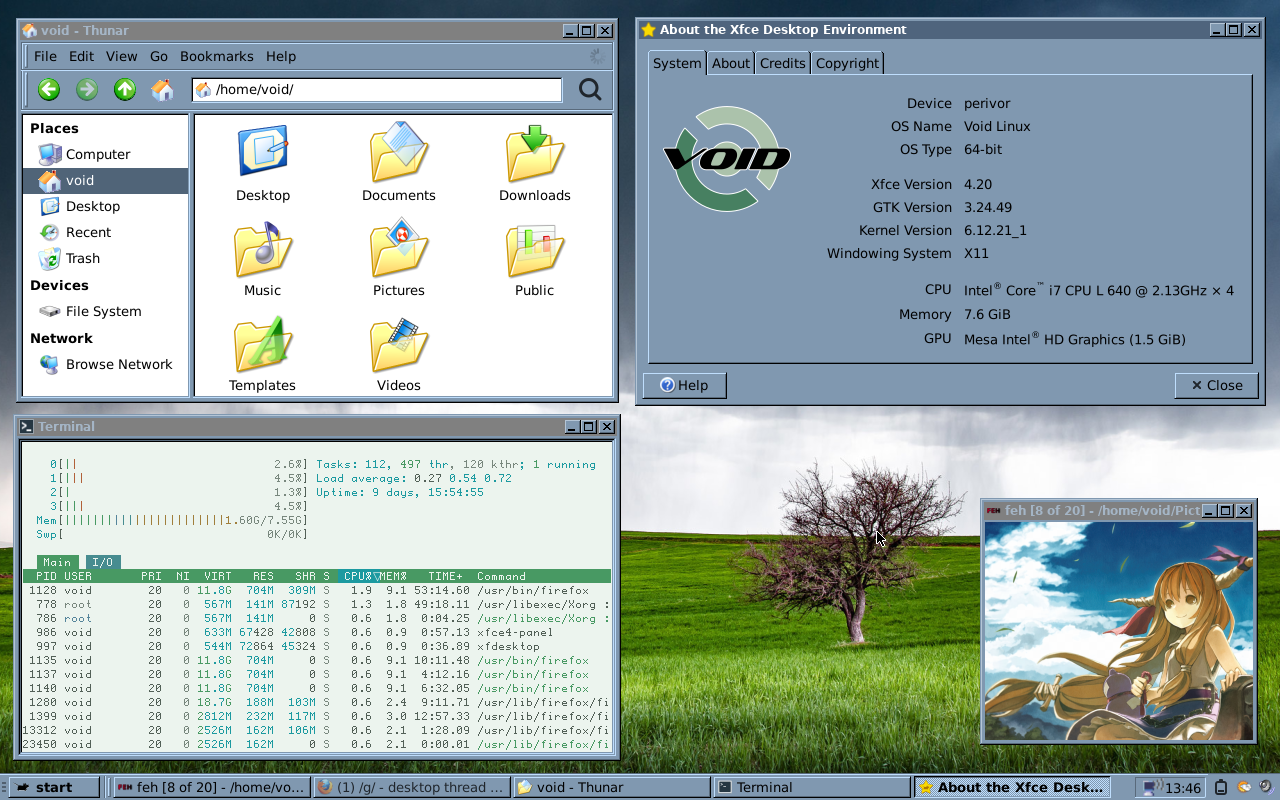Go forward in Thunar with the right arrow
1280x800 pixels.
87,90
